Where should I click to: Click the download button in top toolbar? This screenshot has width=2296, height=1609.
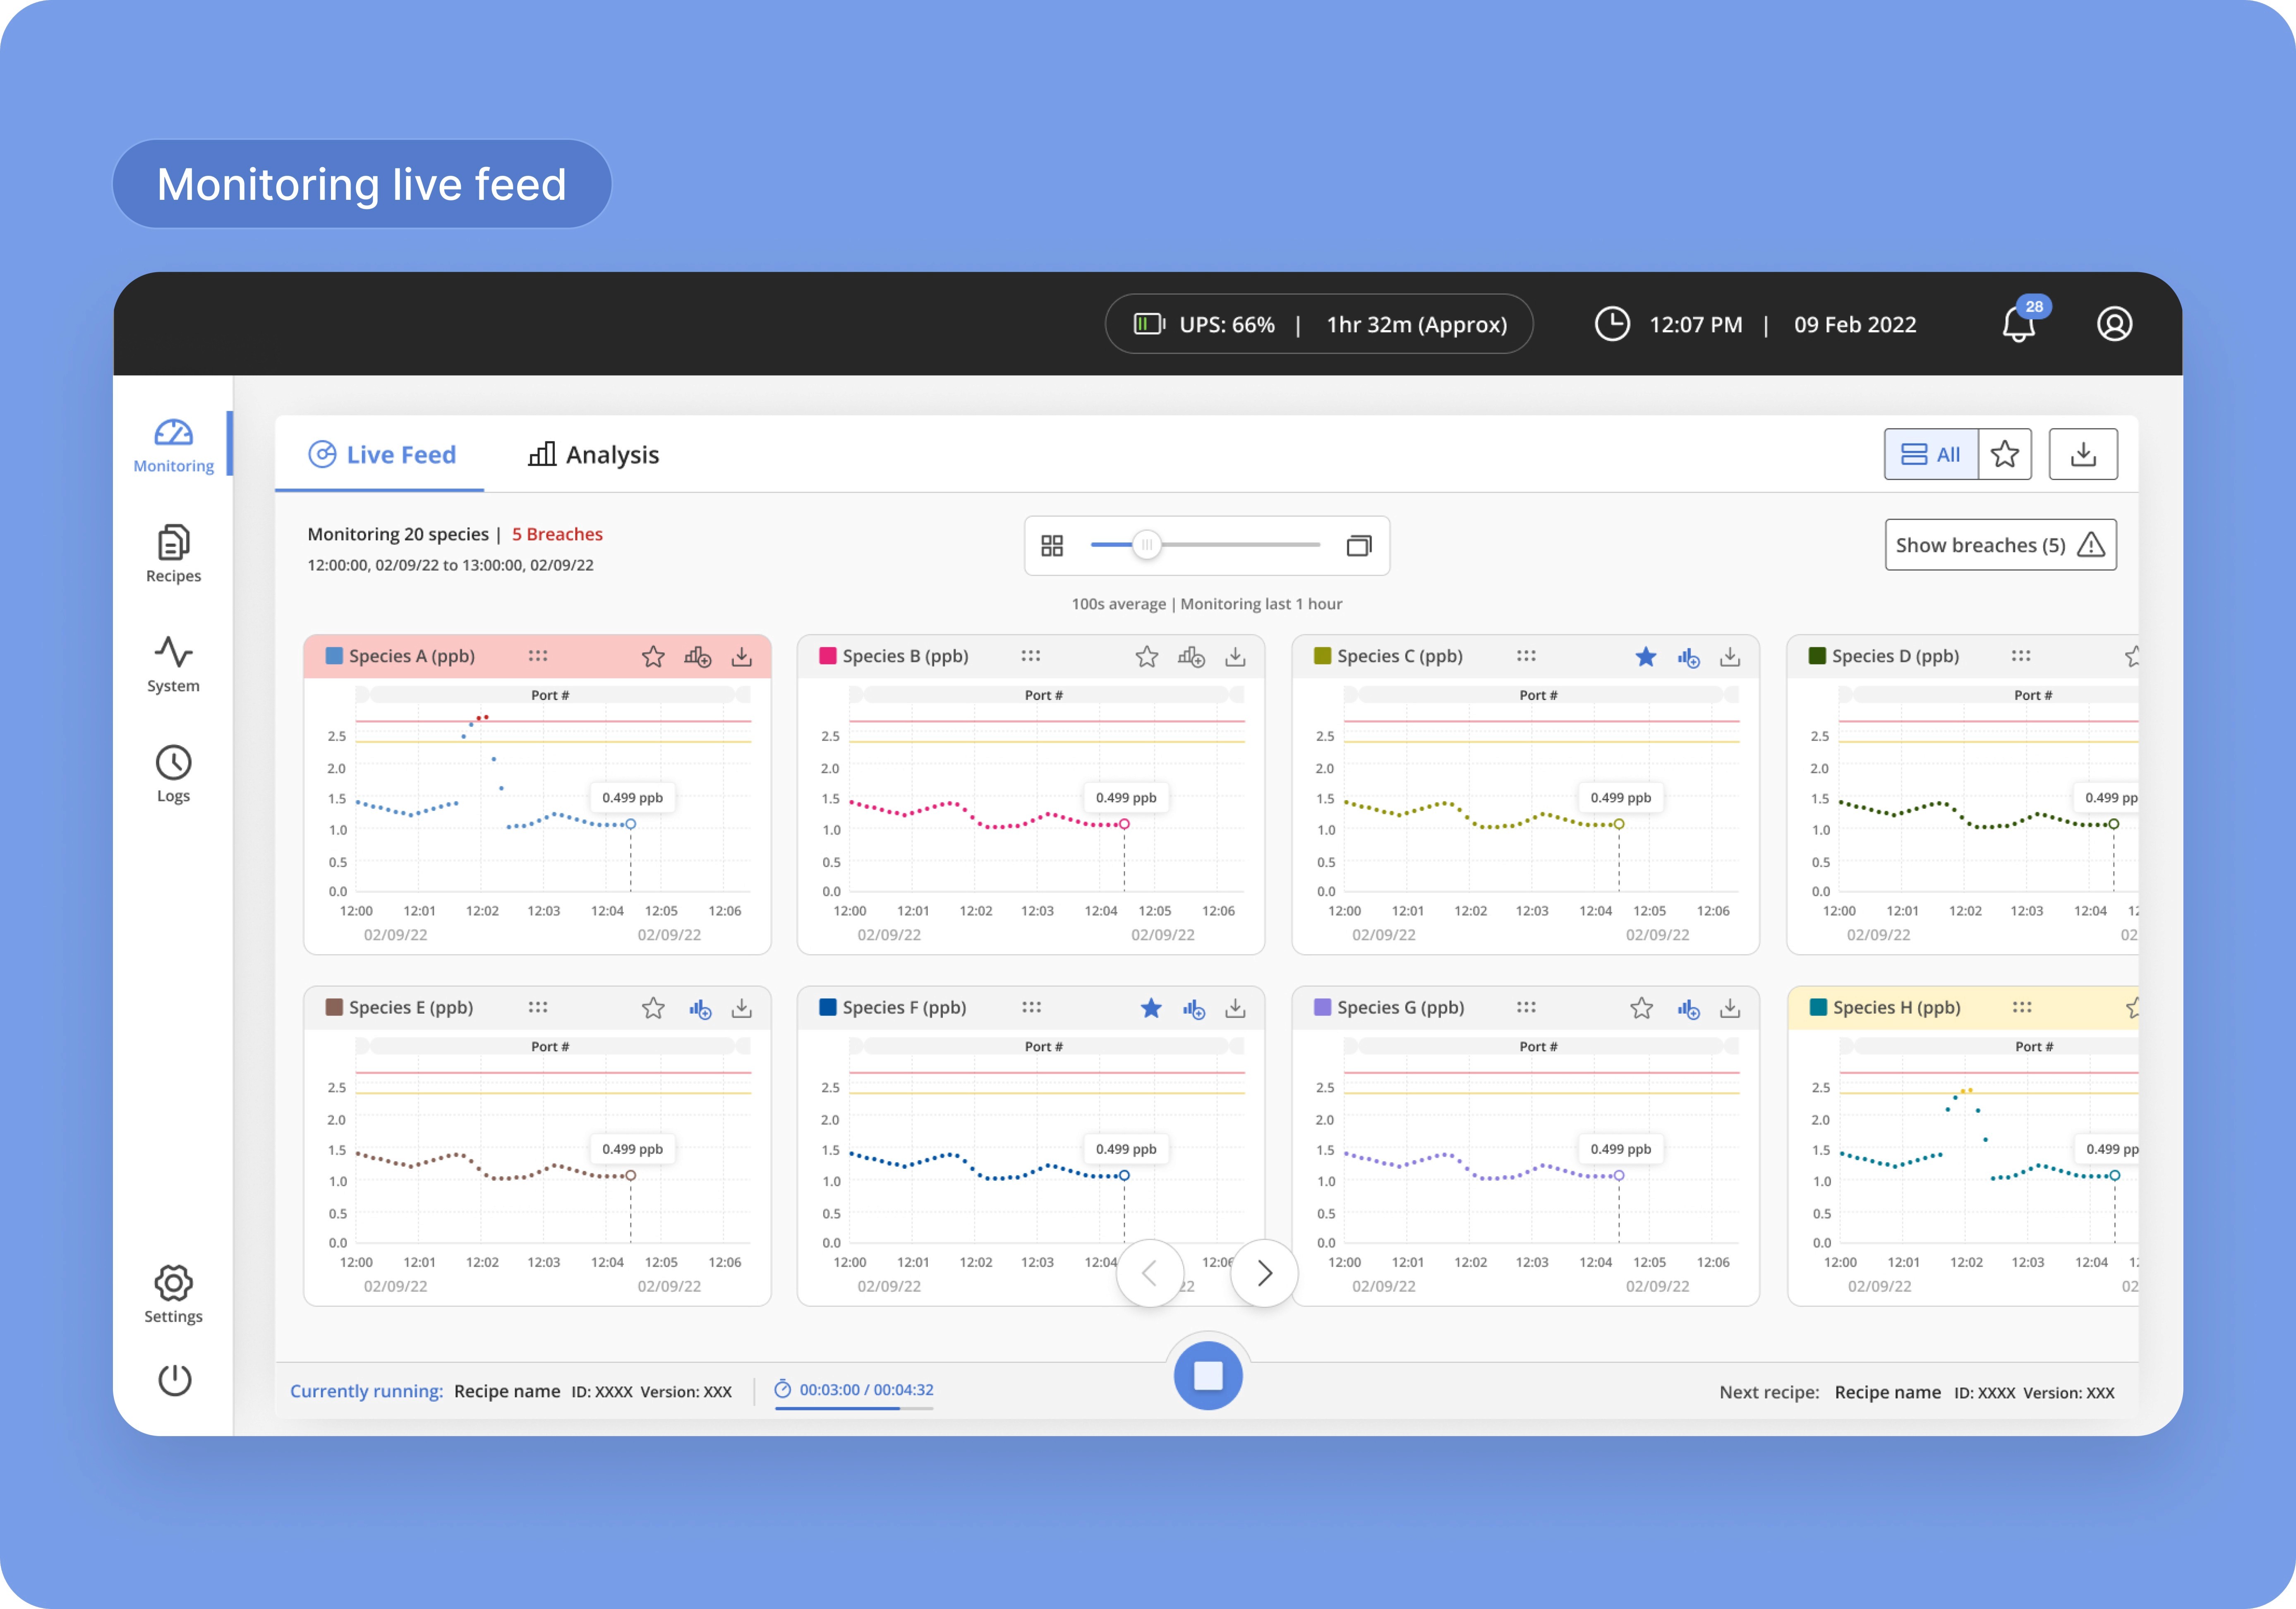tap(2082, 454)
